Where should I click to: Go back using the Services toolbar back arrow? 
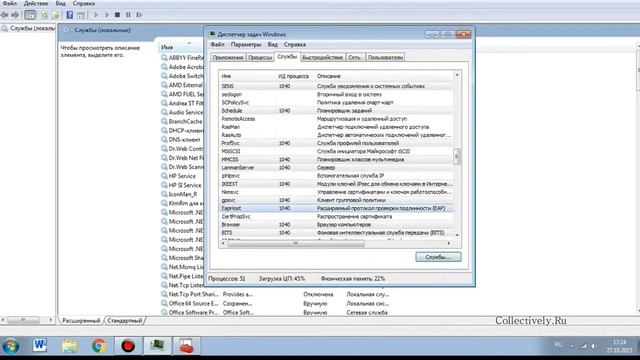click(4, 15)
